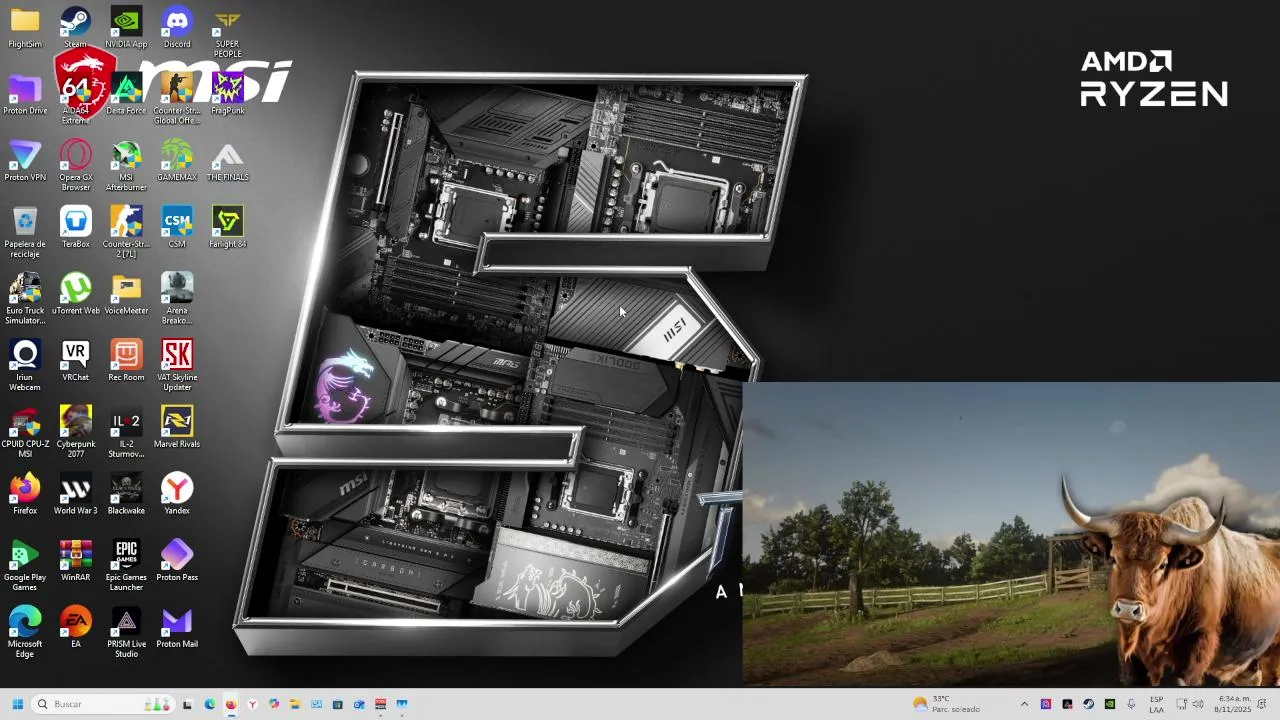
Task: Open the CPUID CPU-Z MSI shortcut
Action: (x=25, y=433)
